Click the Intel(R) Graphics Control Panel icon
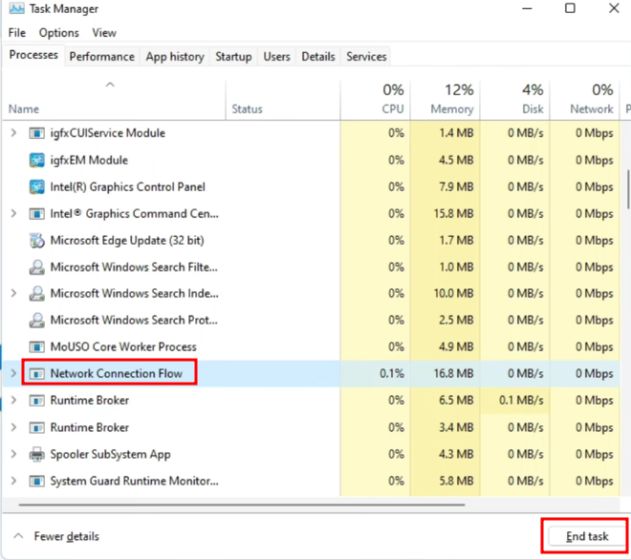 (37, 187)
